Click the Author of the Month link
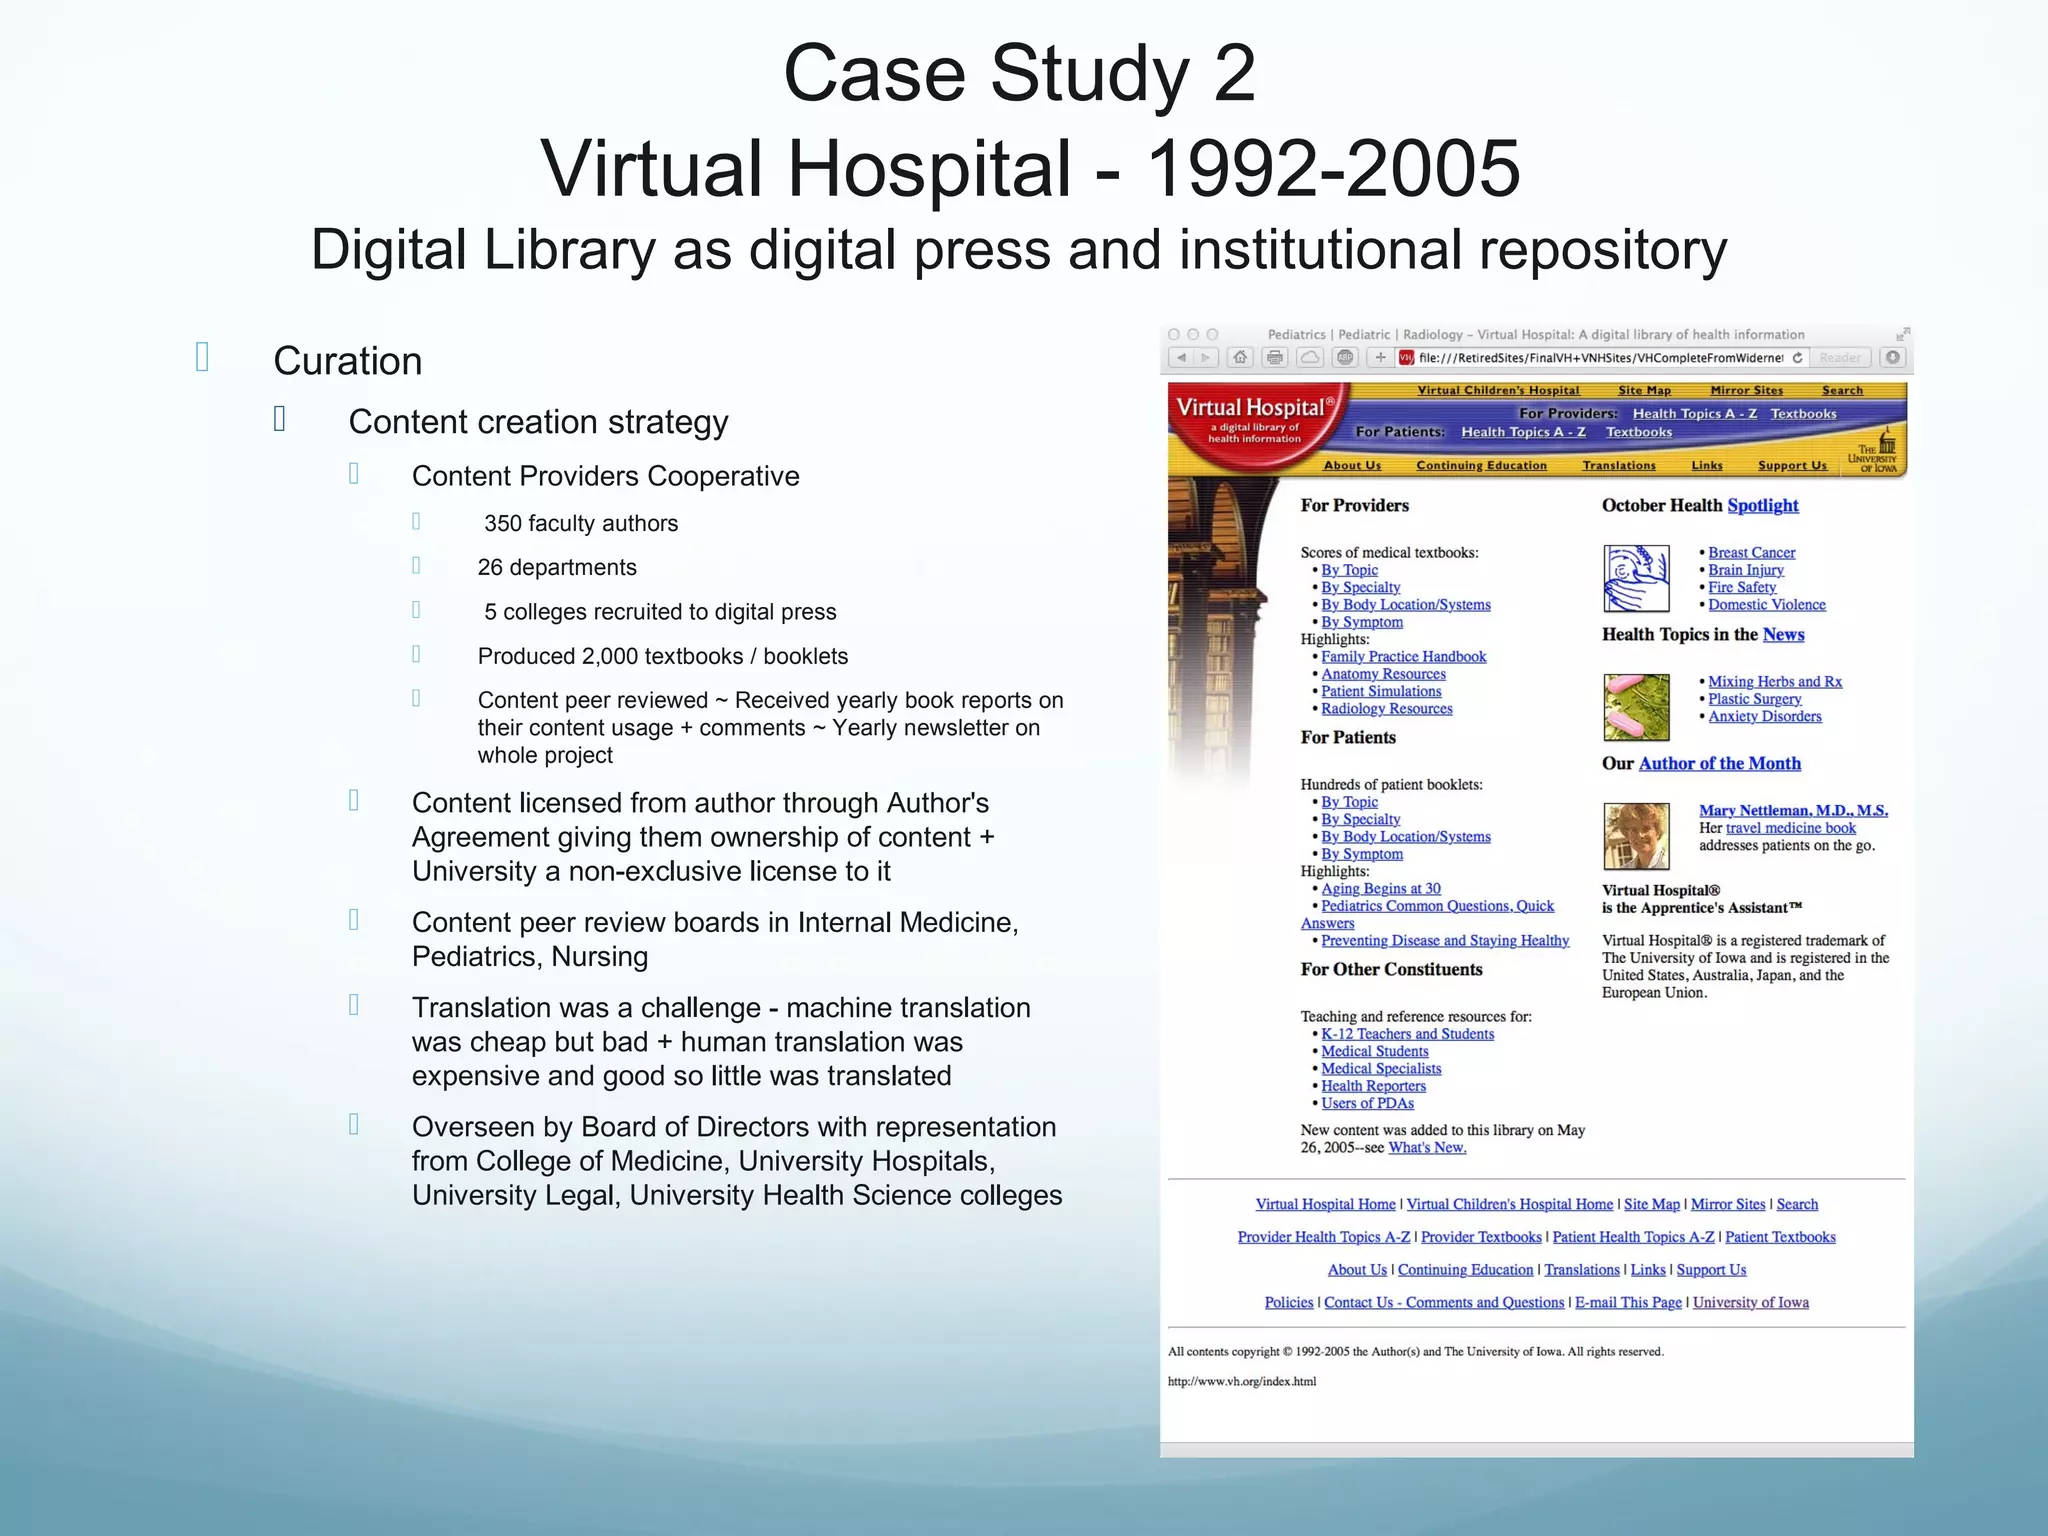 pos(1719,764)
